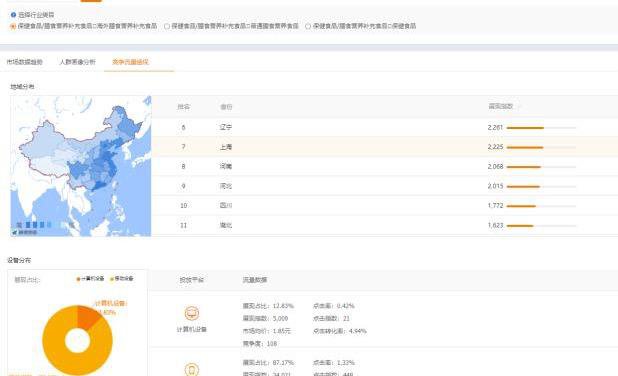Screen dimensions: 618x376
Task: Click the 点击率: 0.42% text
Action: click(334, 306)
